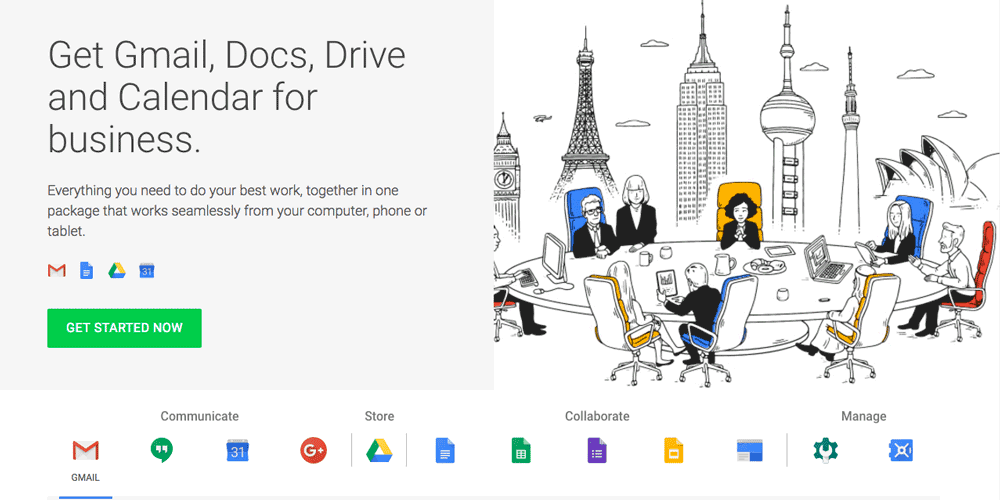The width and height of the screenshot is (1000, 500).
Task: Select the yellow Slides icon
Action: [x=673, y=450]
